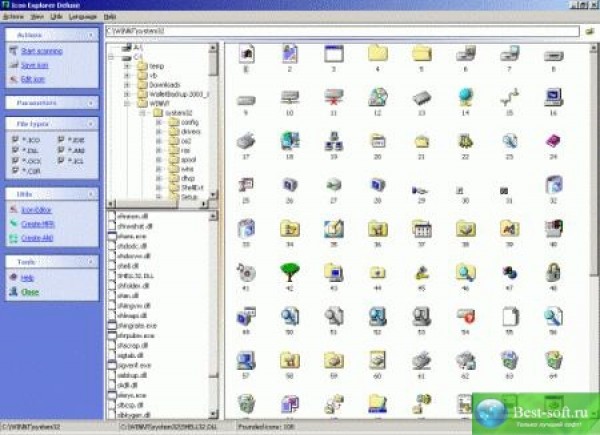Select the drivers folder in the tree
This screenshot has height=435, width=600.
(x=191, y=132)
